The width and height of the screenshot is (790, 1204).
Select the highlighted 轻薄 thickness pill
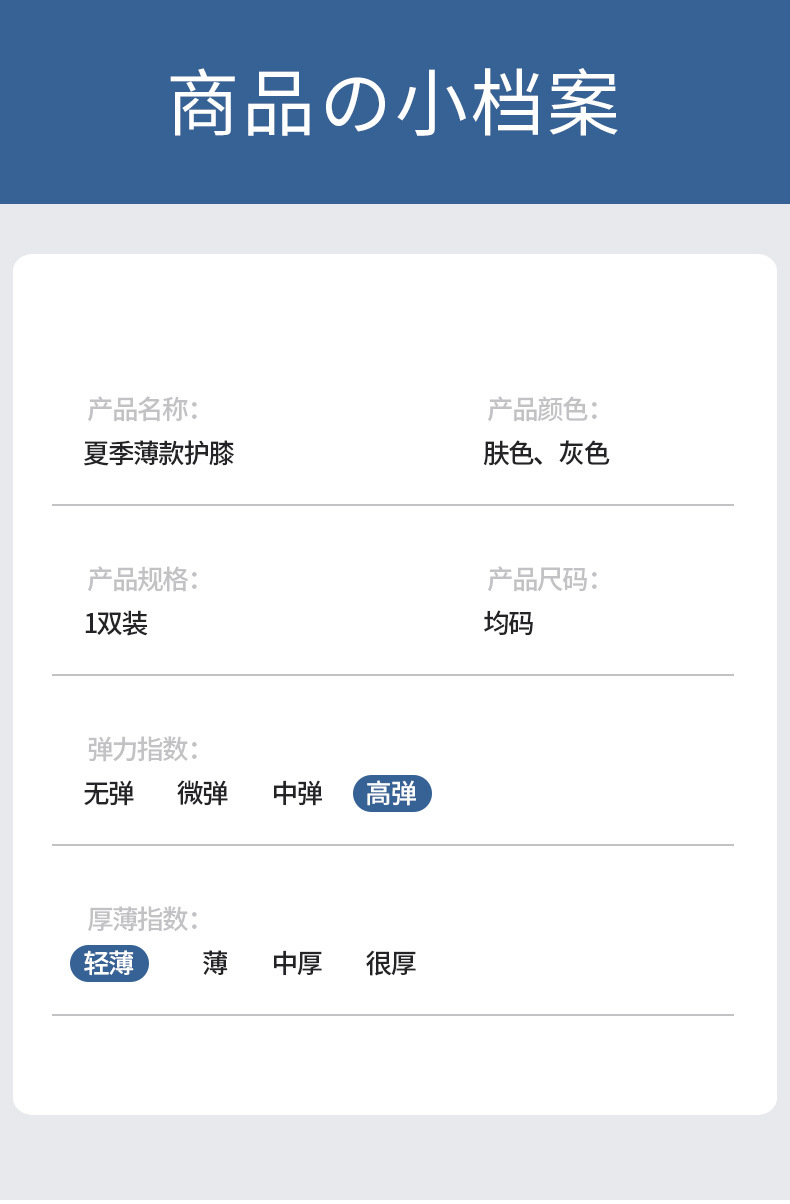109,964
